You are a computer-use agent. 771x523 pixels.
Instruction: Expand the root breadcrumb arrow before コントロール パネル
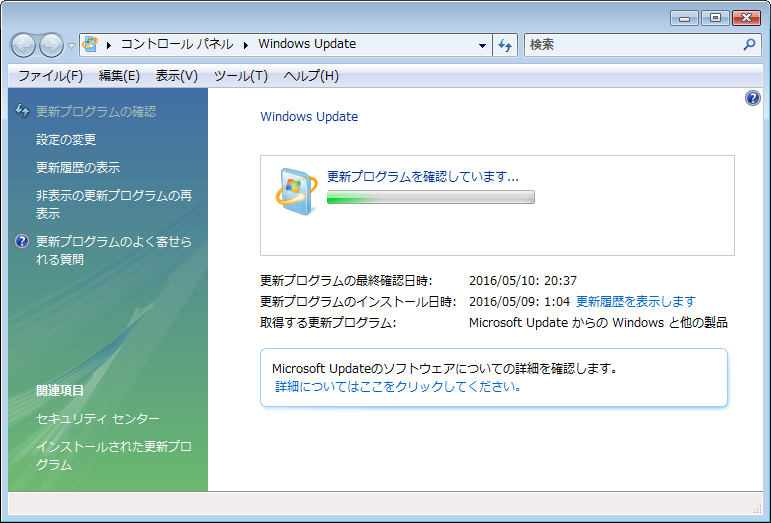109,45
